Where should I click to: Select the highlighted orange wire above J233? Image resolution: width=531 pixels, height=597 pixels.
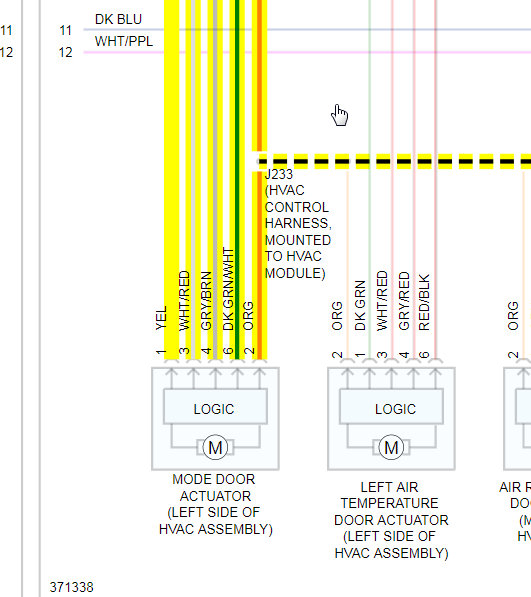(260, 75)
